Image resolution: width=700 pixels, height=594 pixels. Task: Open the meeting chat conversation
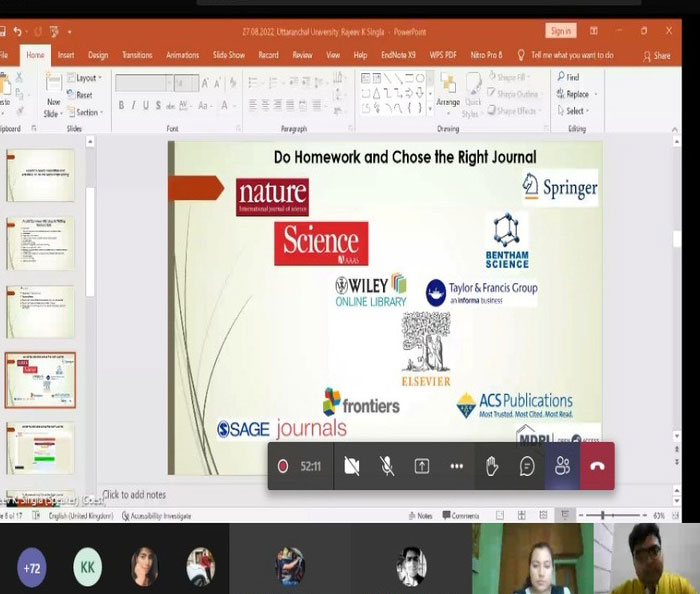[x=527, y=466]
